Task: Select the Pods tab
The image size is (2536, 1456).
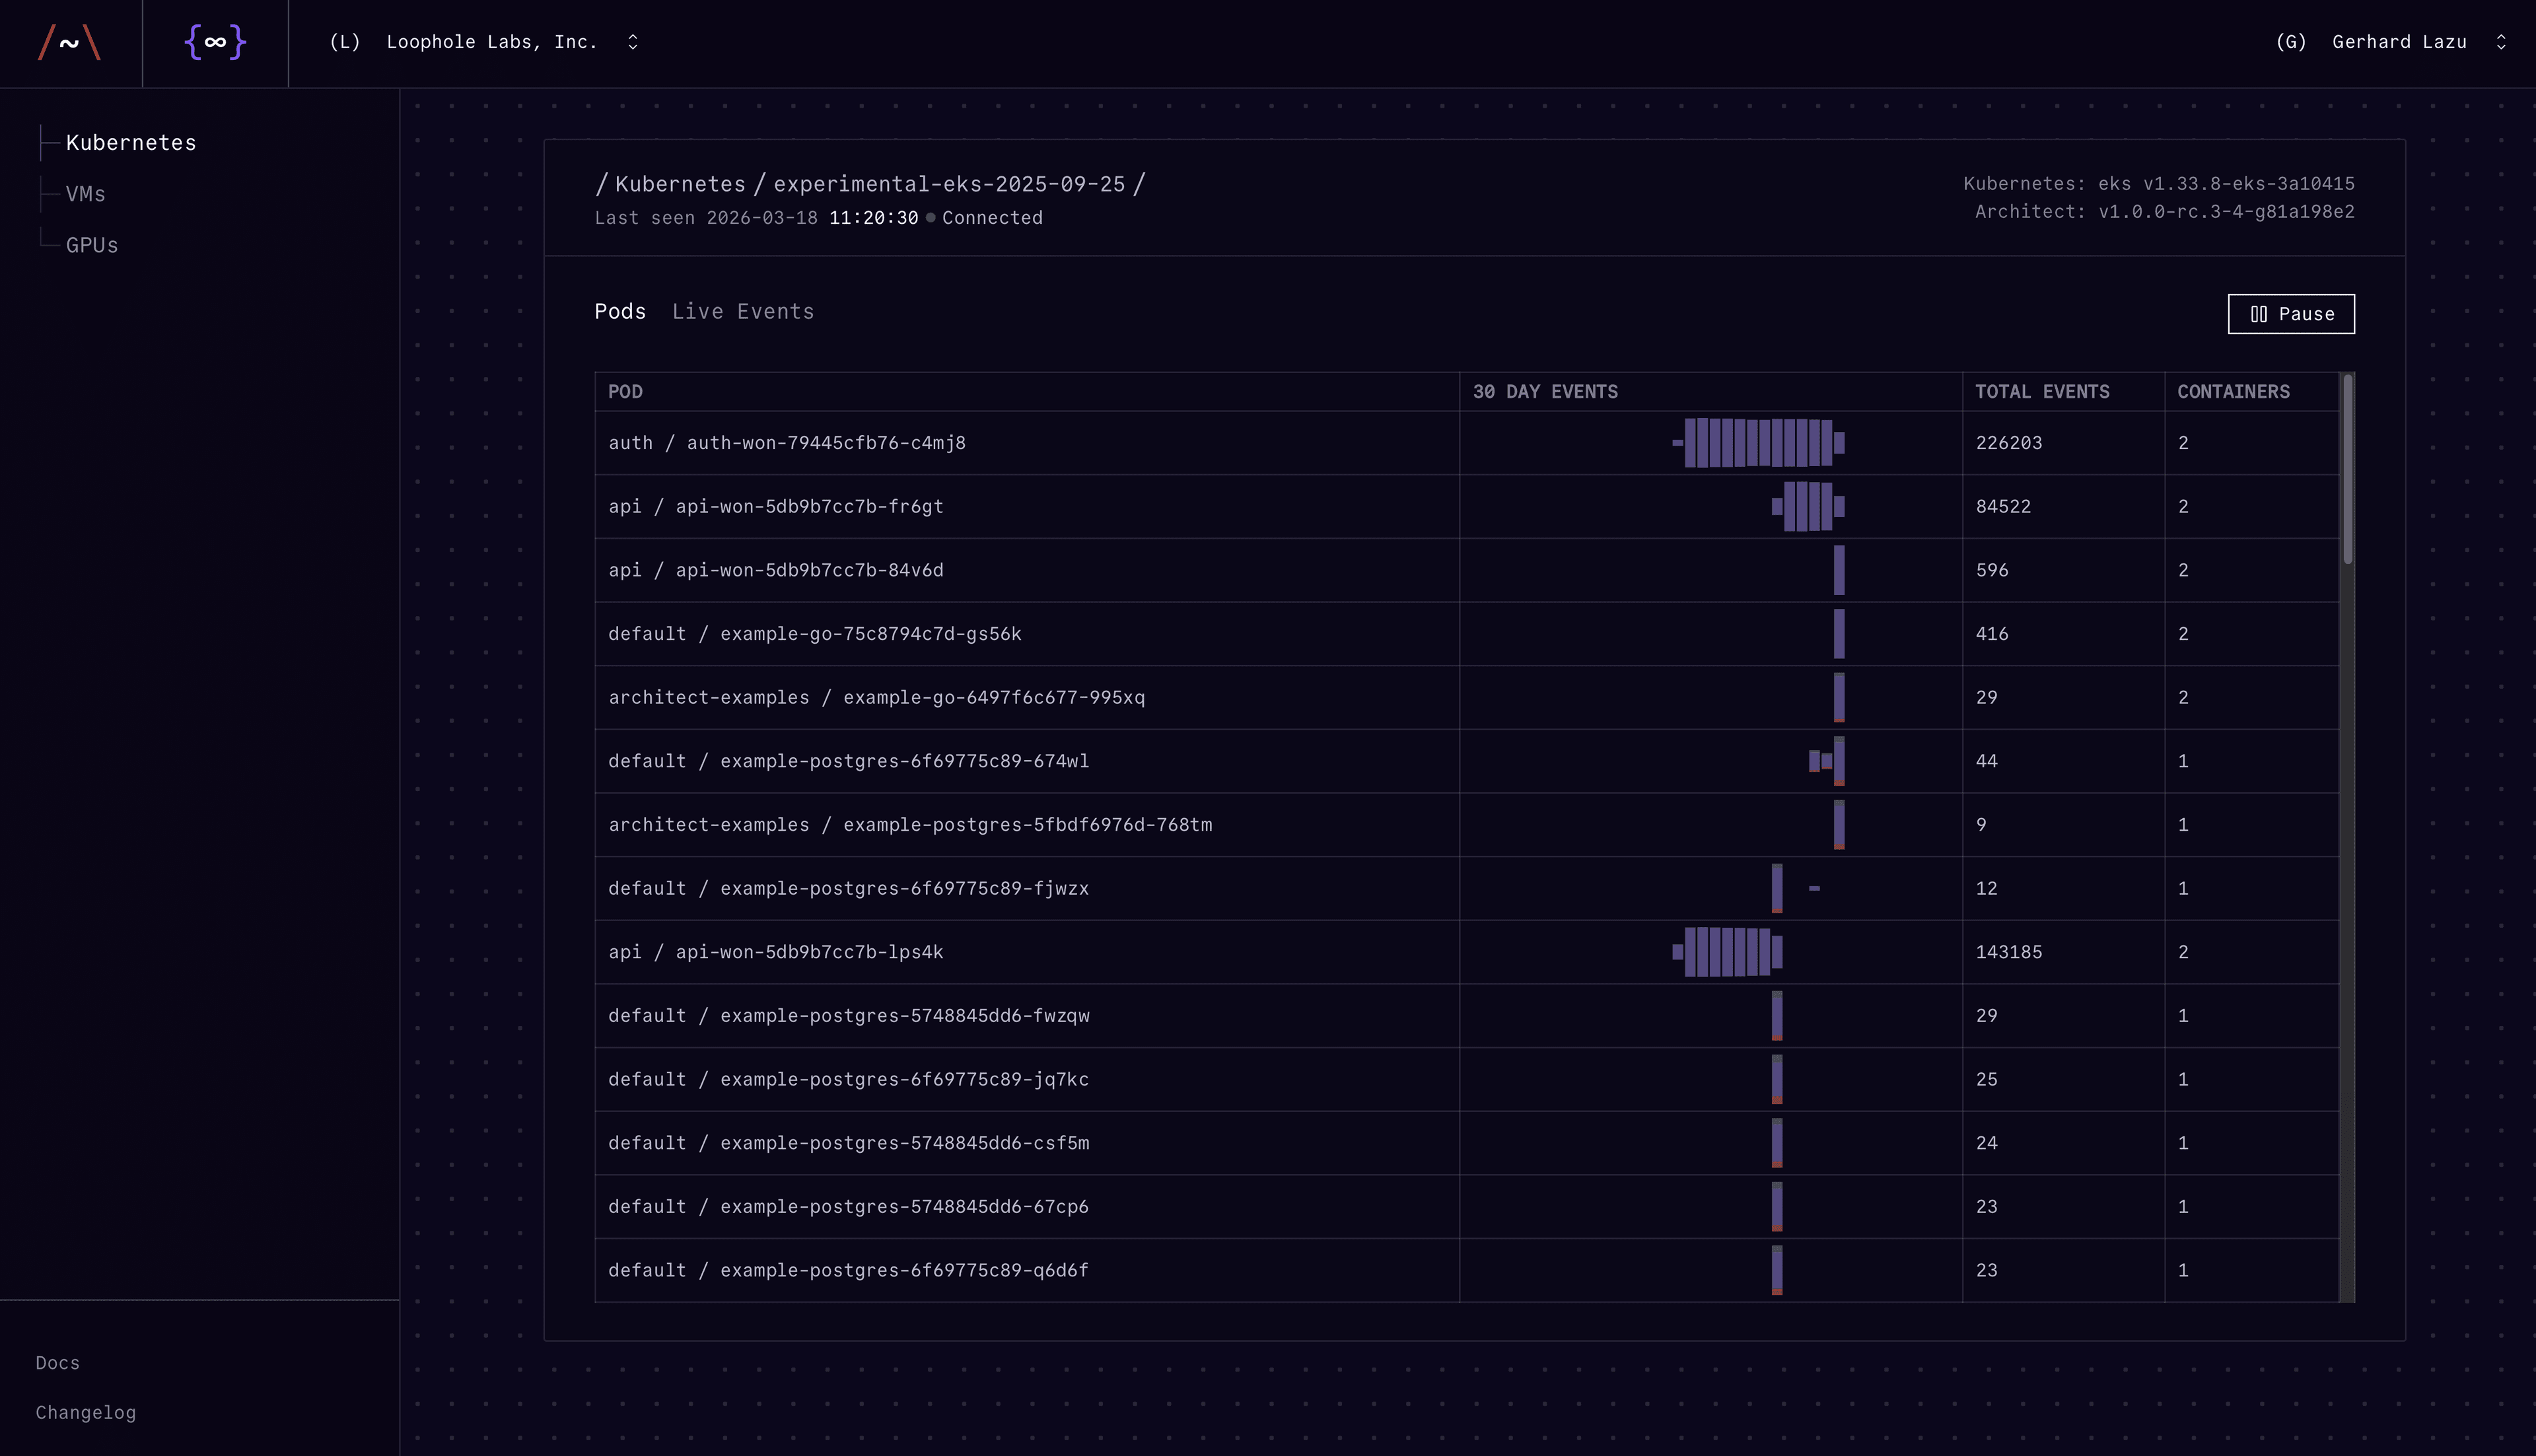Action: 620,311
